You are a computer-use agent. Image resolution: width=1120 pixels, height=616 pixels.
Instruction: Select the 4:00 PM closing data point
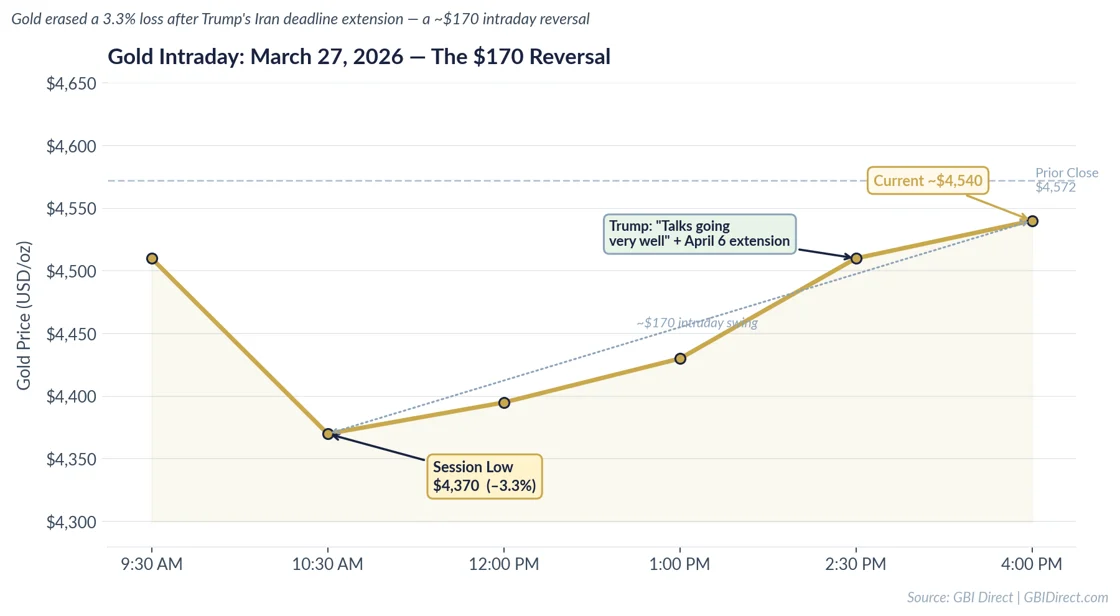(1032, 221)
